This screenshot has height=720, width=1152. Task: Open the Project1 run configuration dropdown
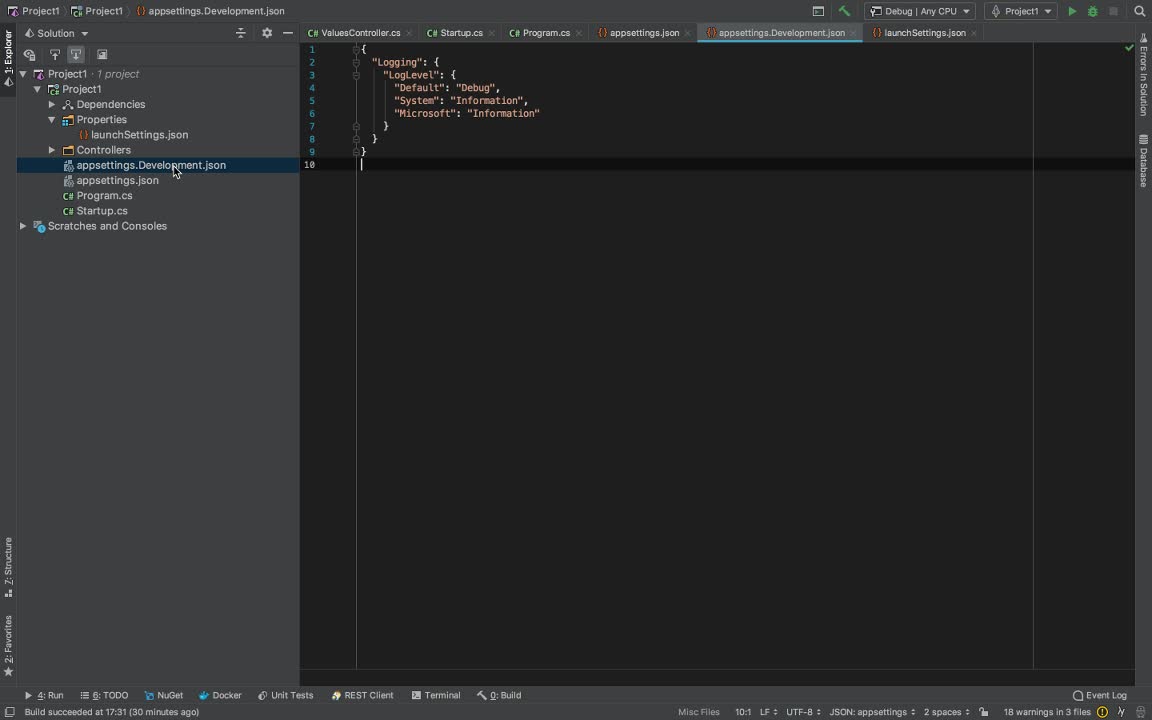pos(1020,11)
